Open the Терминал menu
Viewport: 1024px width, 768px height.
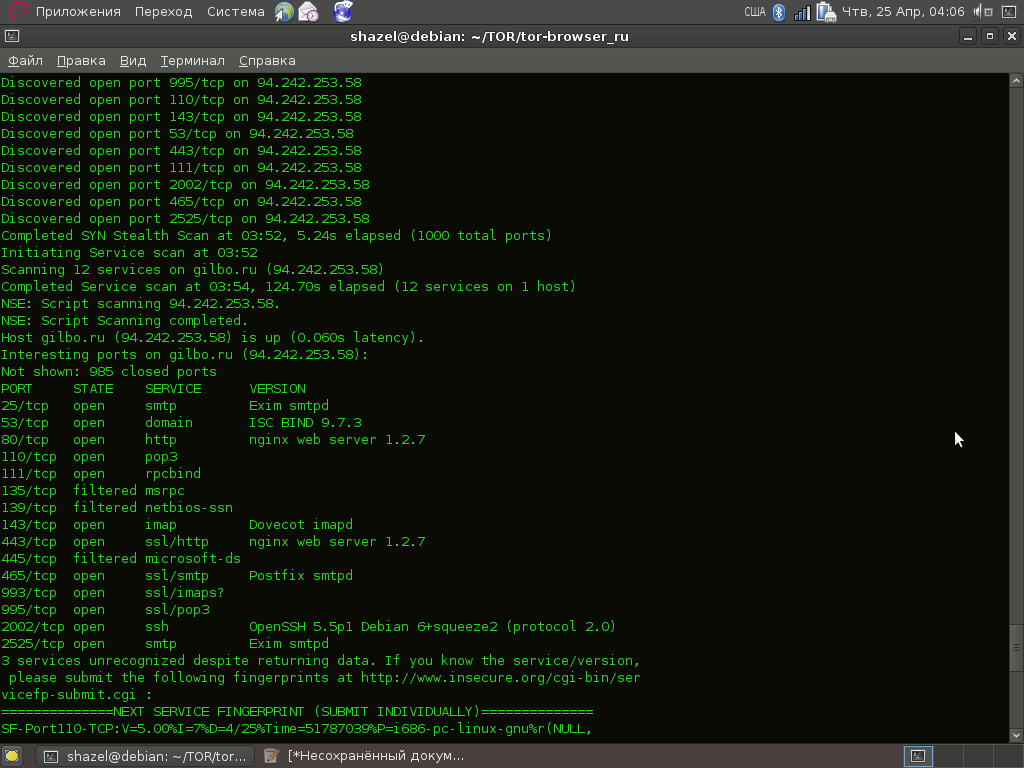pos(192,60)
